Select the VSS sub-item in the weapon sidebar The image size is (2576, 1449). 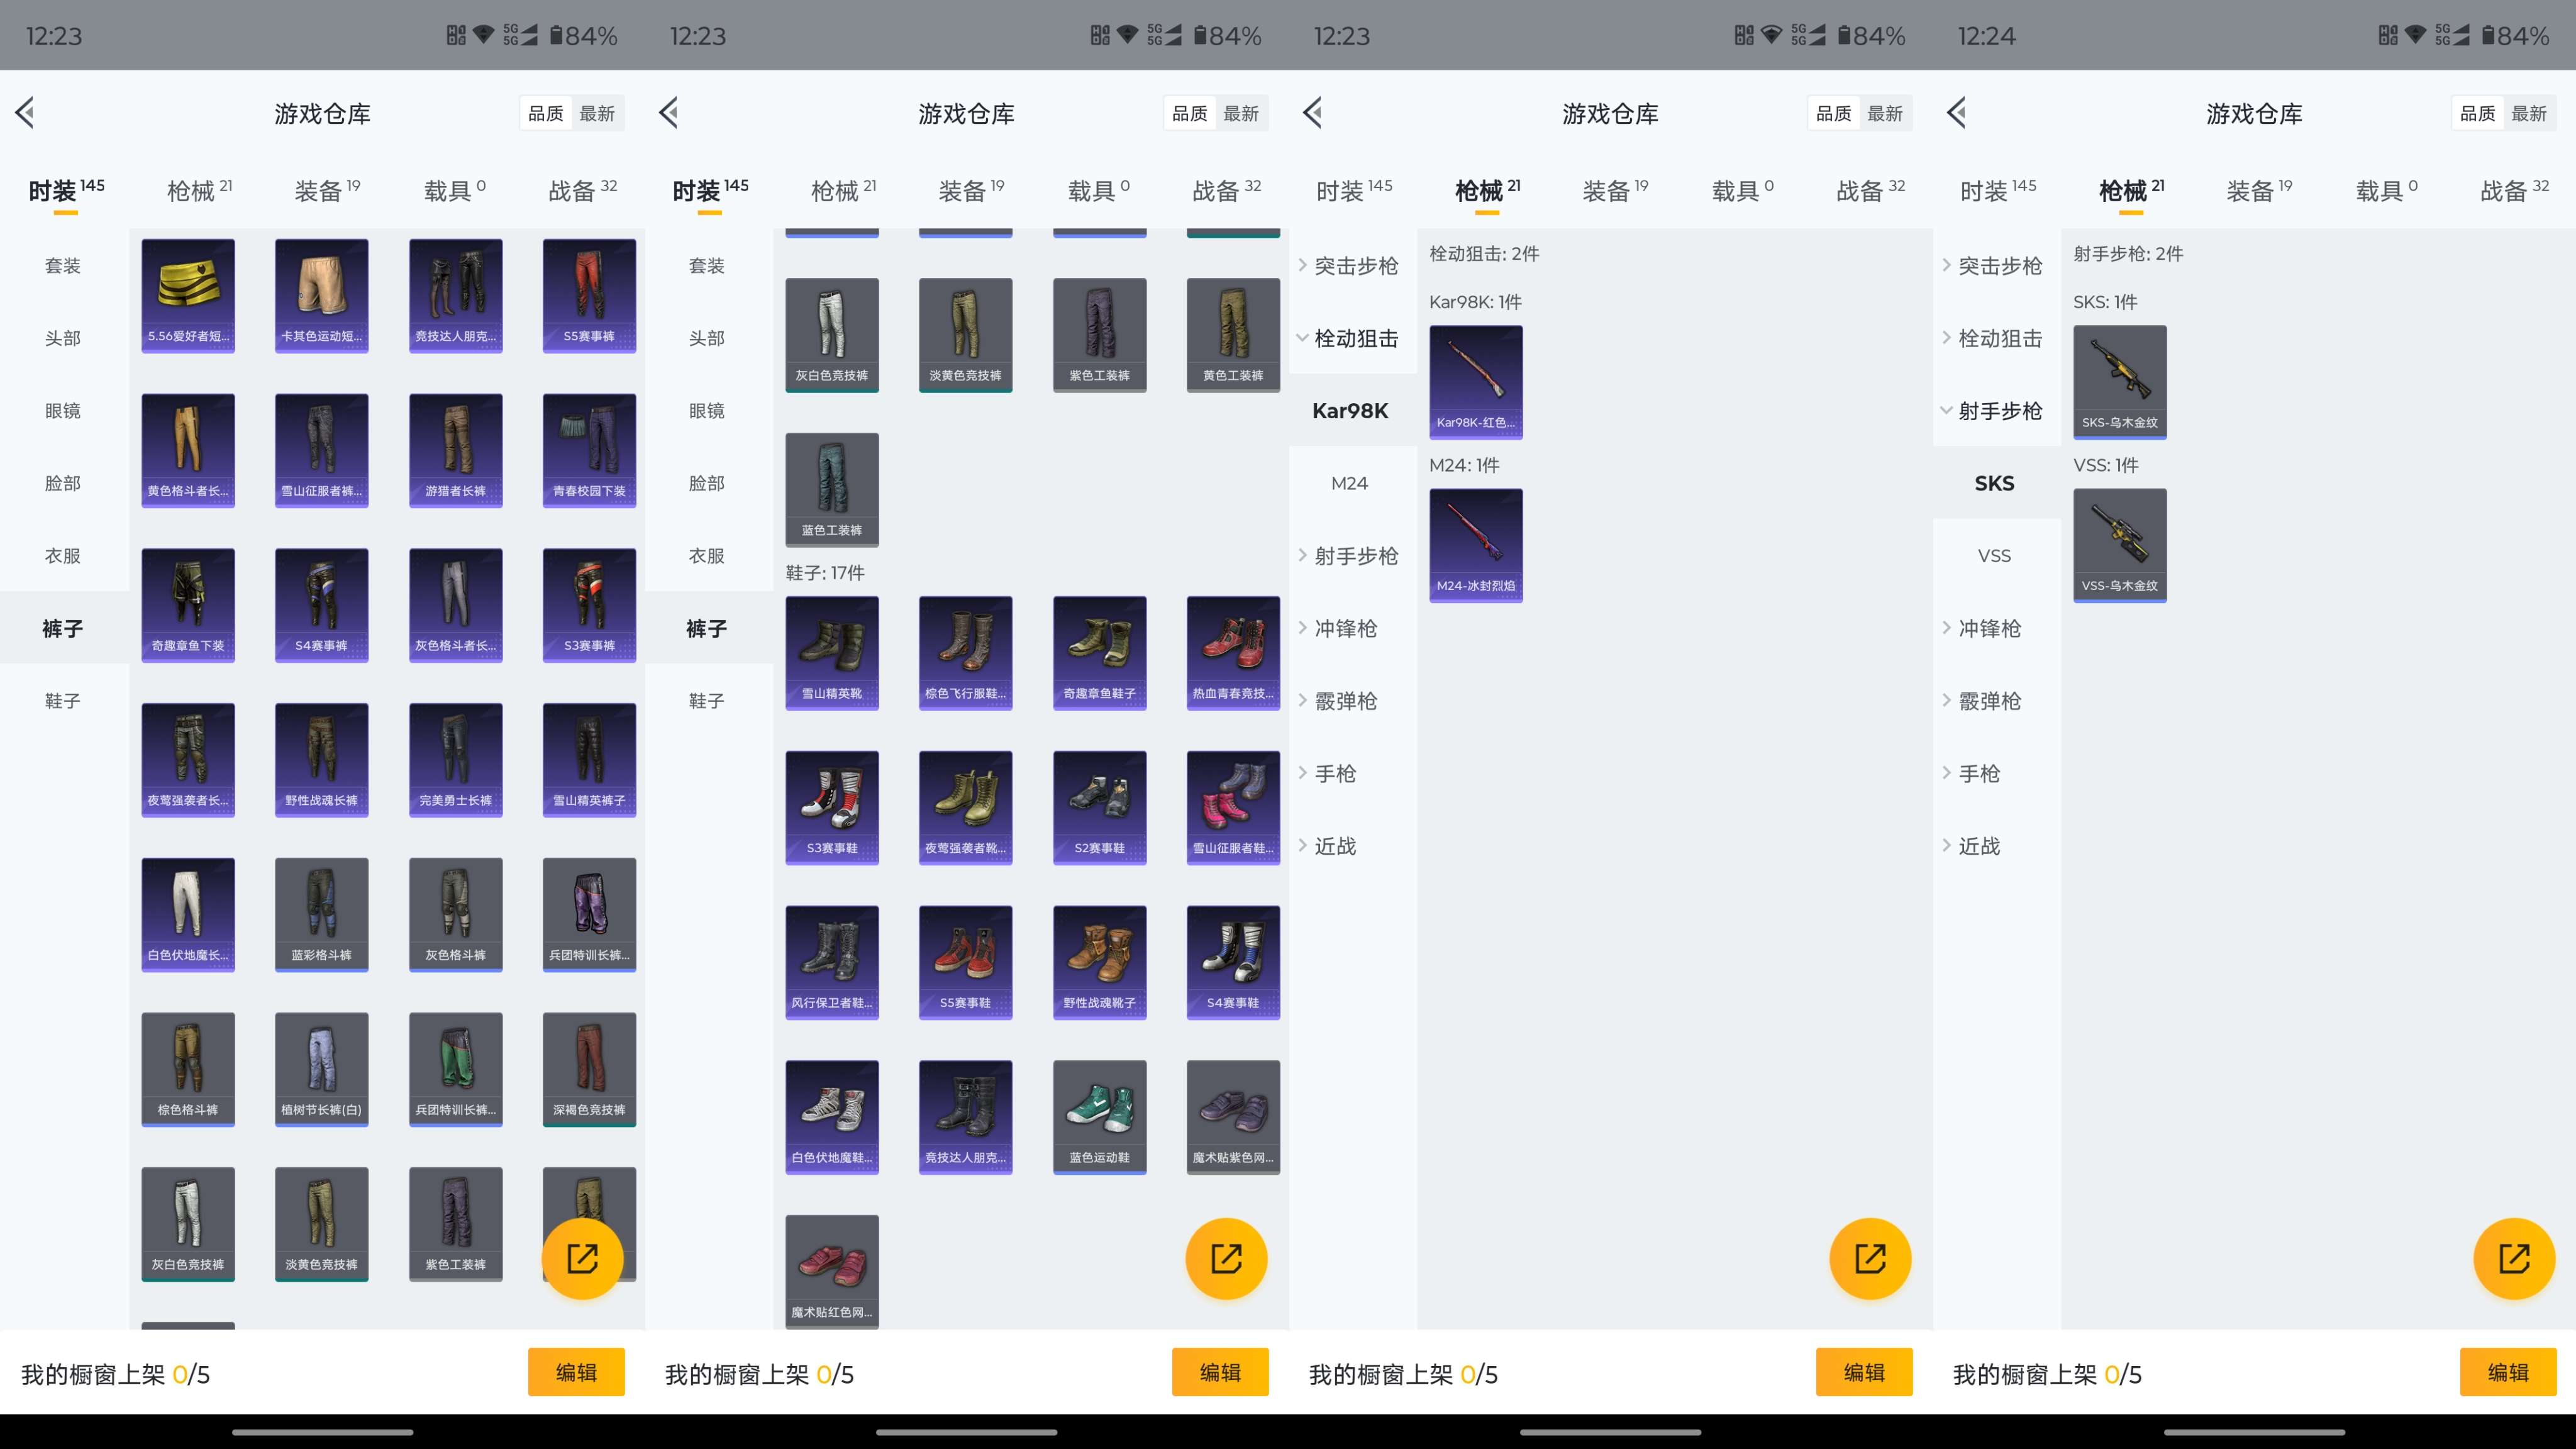(x=1994, y=555)
